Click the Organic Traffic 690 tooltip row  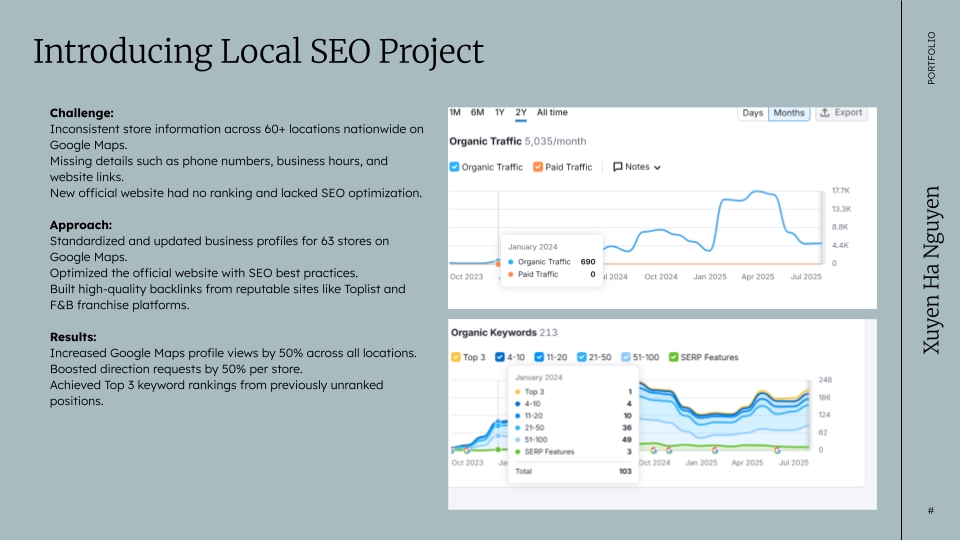tap(552, 261)
